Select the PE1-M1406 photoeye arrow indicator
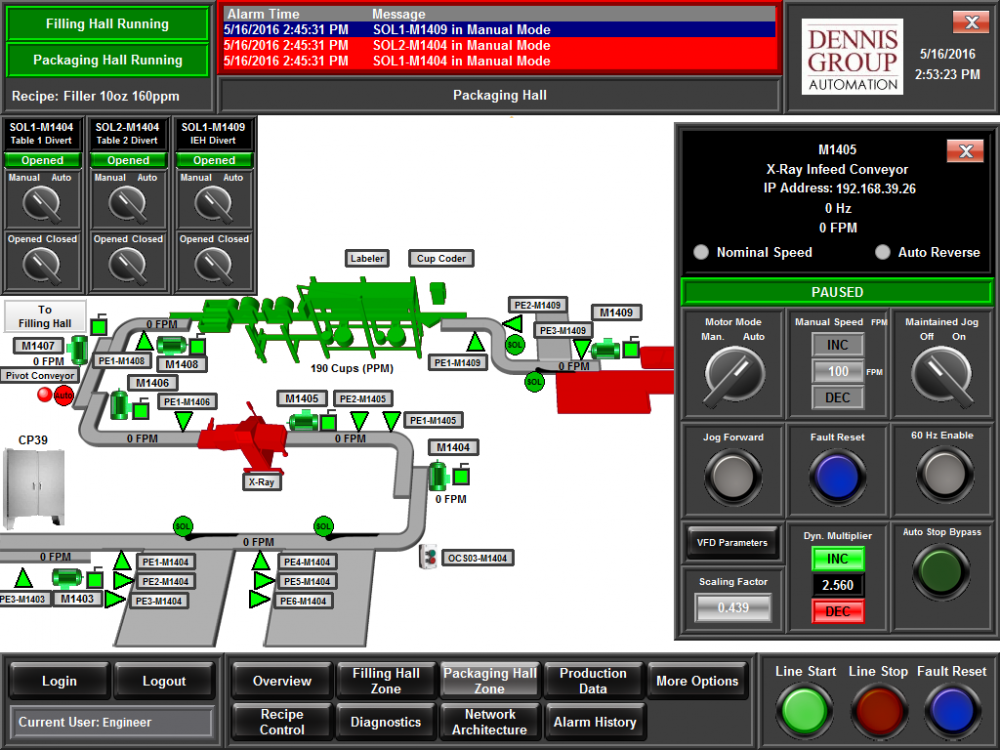The height and width of the screenshot is (750, 1000). point(181,418)
